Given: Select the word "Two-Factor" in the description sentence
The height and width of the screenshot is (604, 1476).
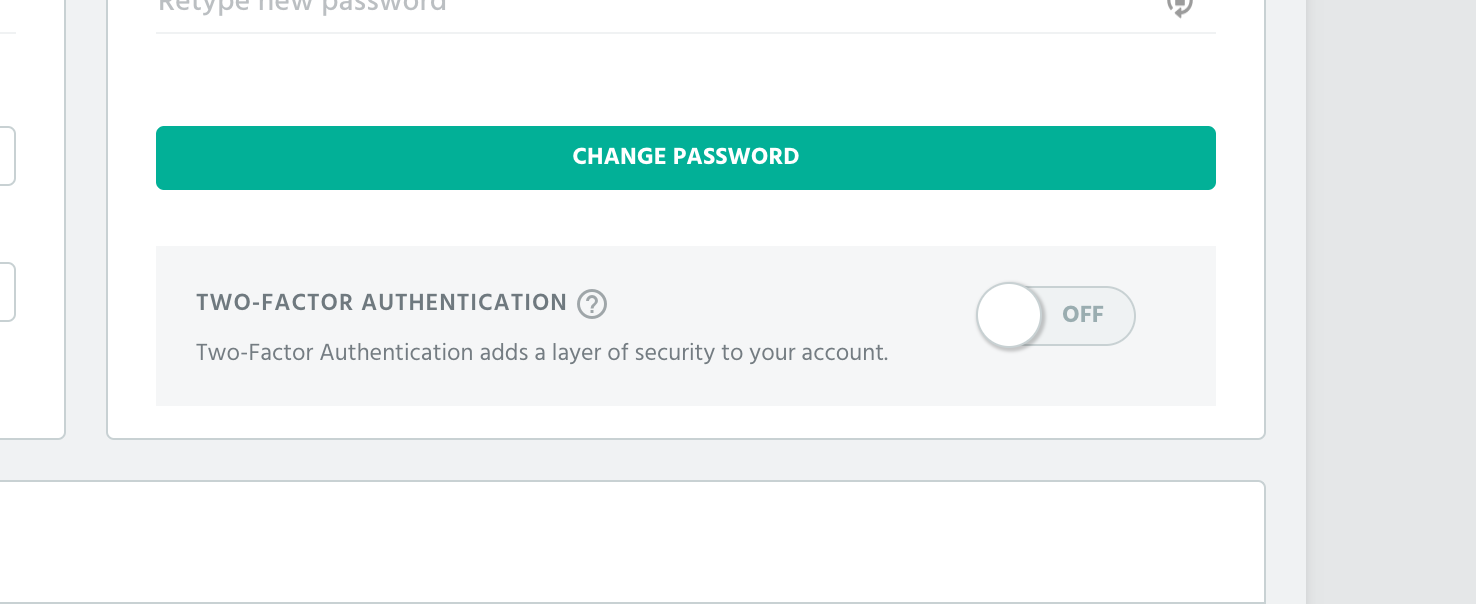Looking at the screenshot, I should click(x=254, y=353).
